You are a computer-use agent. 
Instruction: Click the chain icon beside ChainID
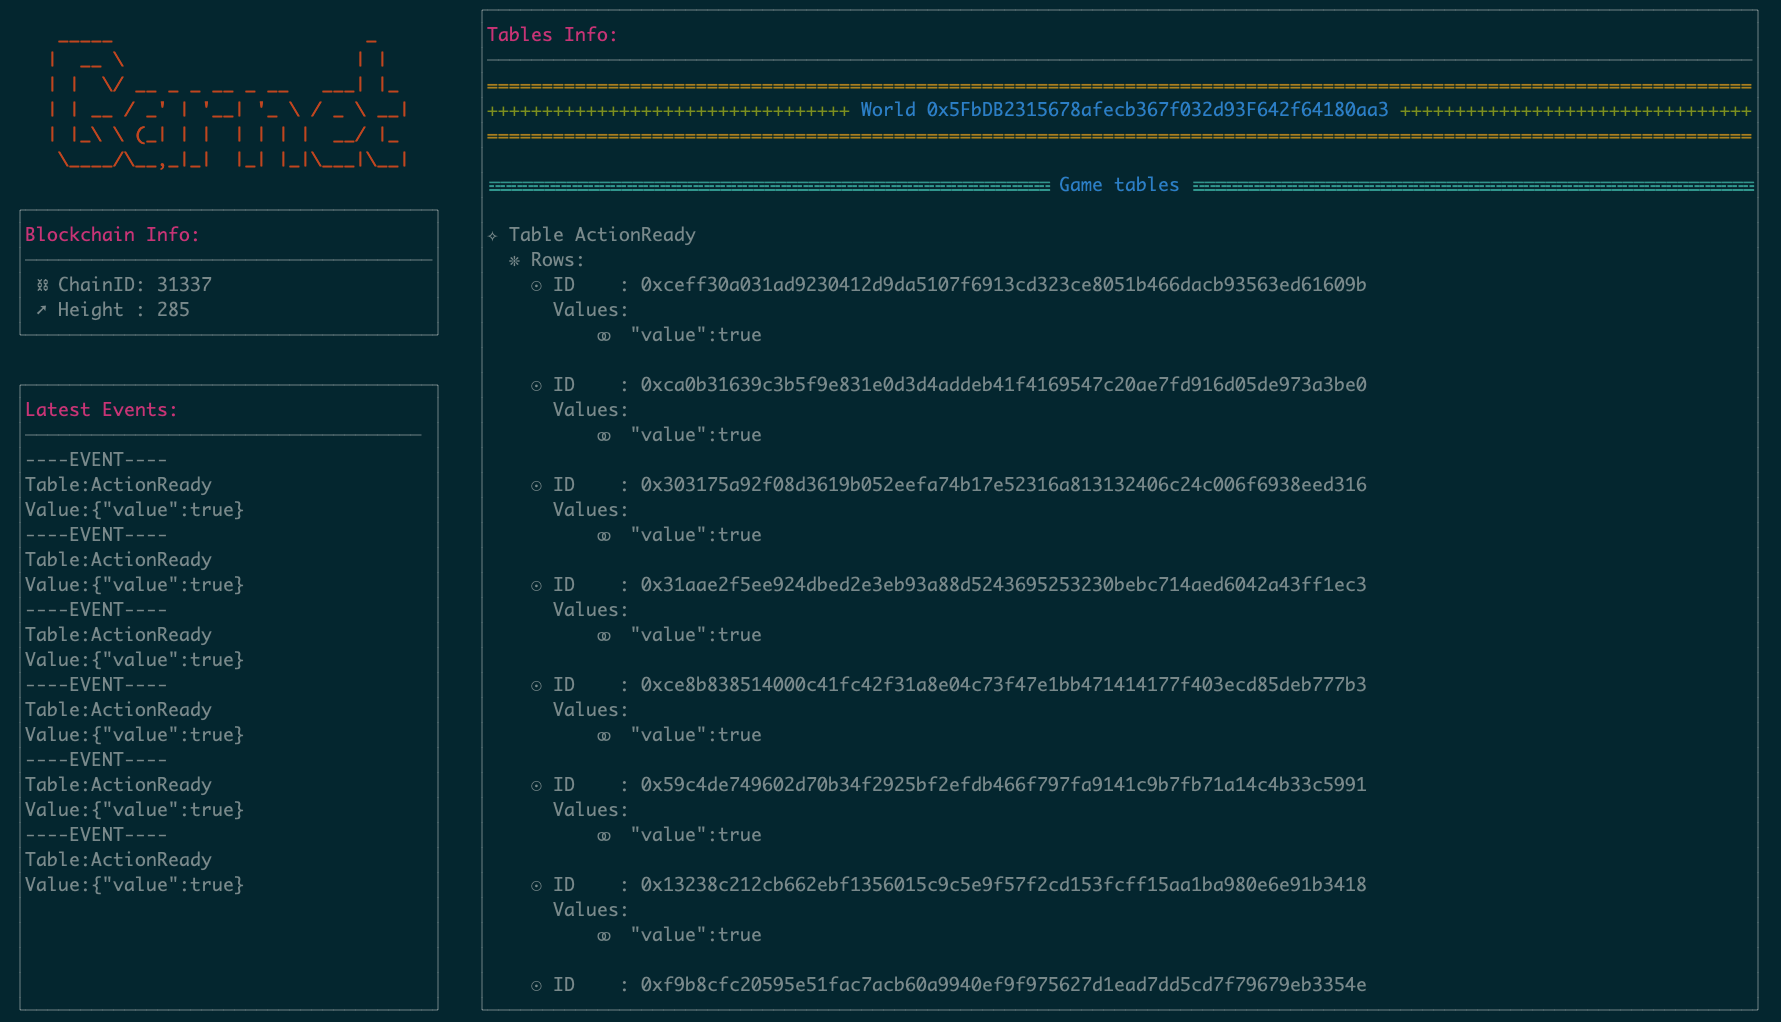click(42, 285)
